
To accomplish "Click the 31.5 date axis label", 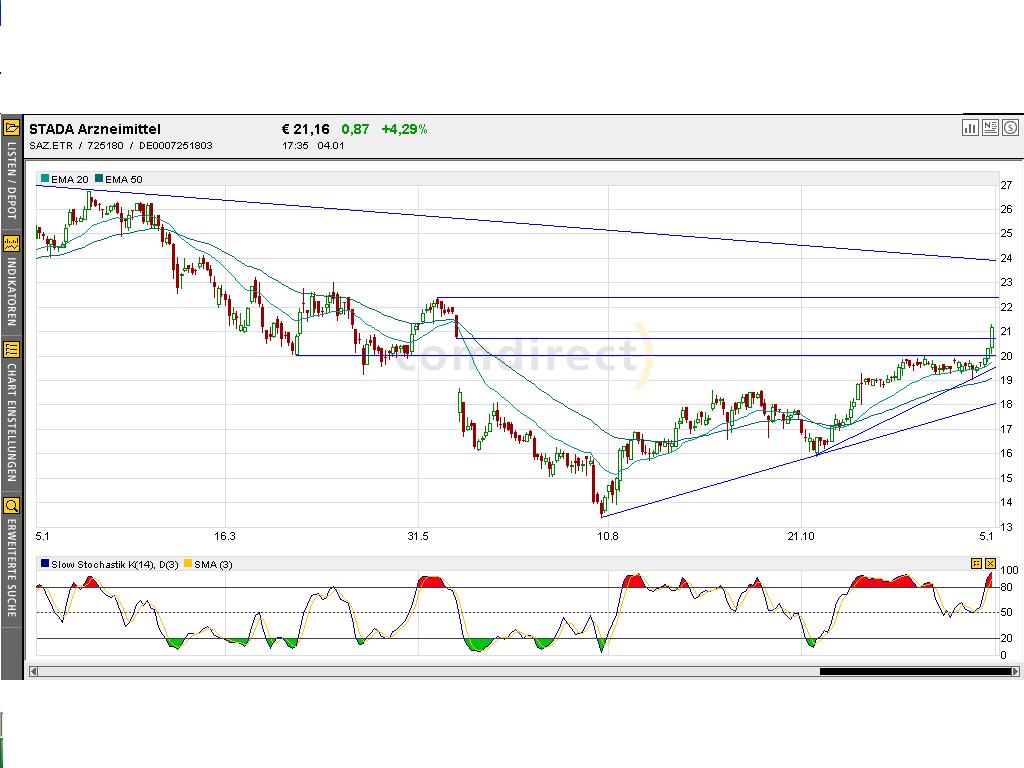I will coord(418,536).
